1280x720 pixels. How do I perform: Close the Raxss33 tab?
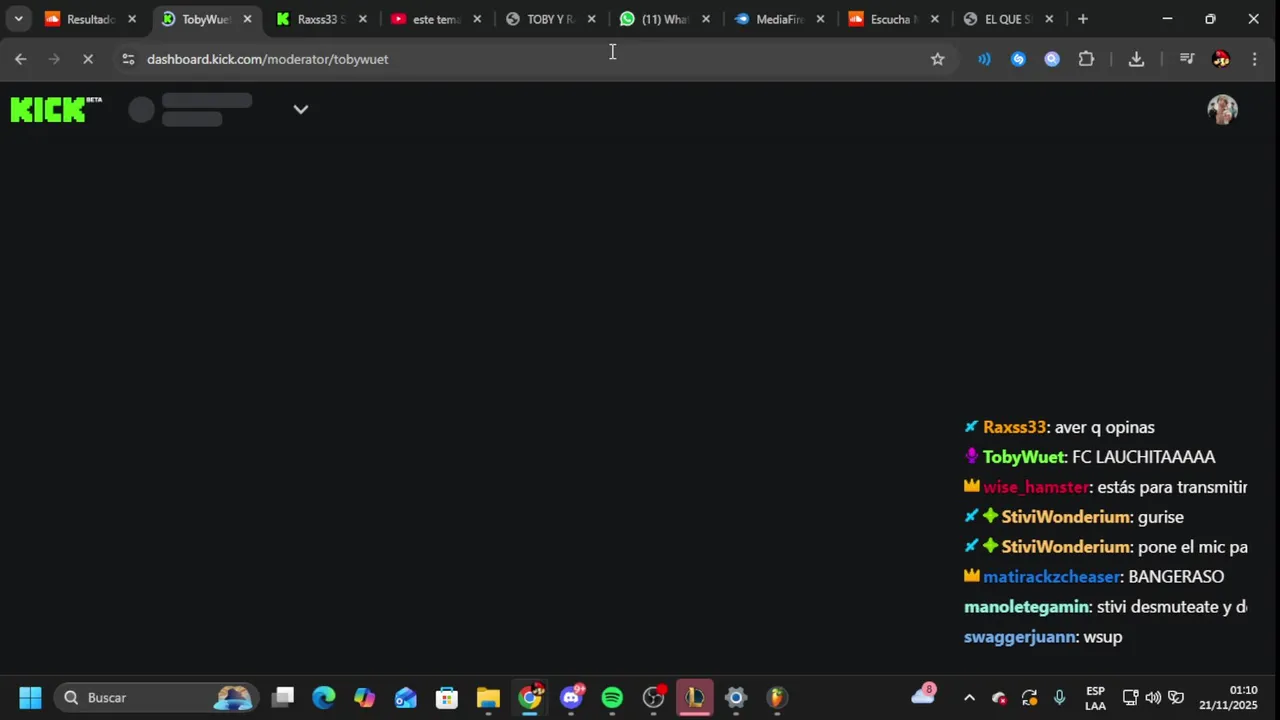[363, 19]
